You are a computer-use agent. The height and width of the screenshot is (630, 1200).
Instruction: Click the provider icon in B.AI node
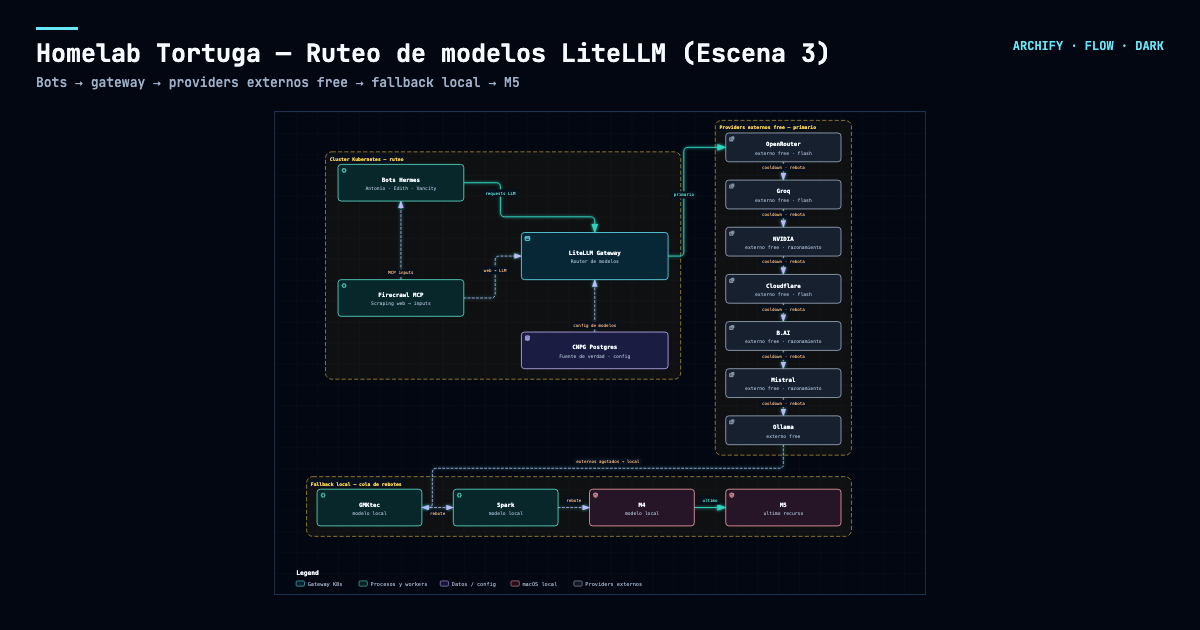tap(732, 327)
